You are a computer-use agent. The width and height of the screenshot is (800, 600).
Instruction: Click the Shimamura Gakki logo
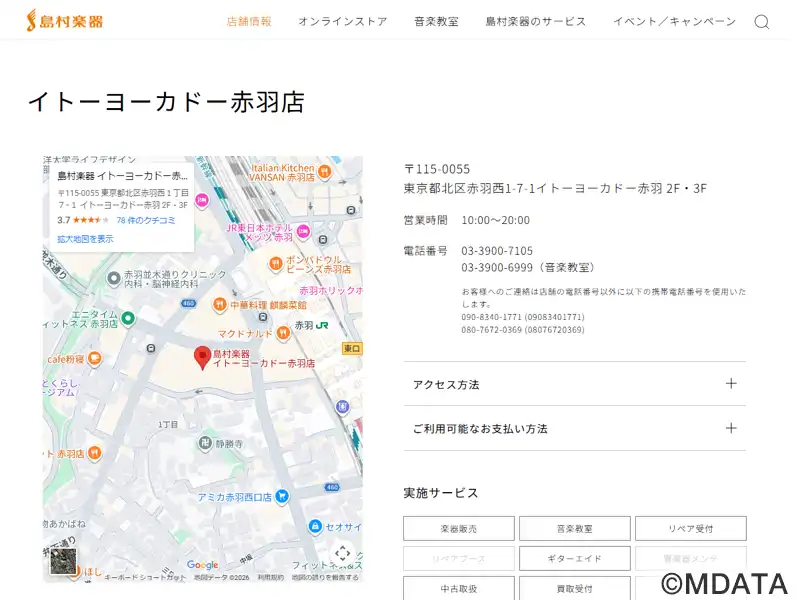pos(65,21)
